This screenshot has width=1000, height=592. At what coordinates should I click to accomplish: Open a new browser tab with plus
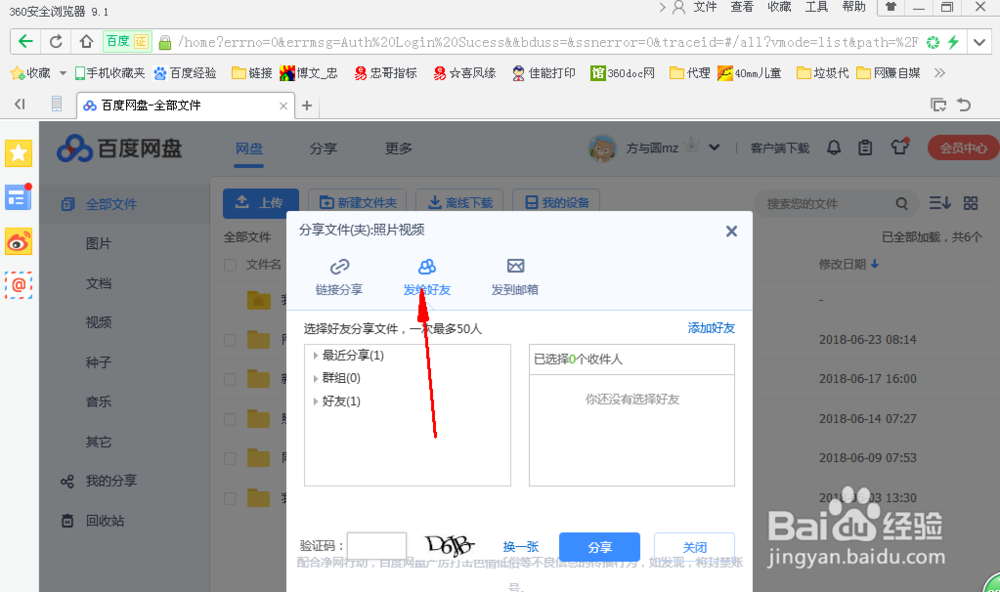click(307, 105)
